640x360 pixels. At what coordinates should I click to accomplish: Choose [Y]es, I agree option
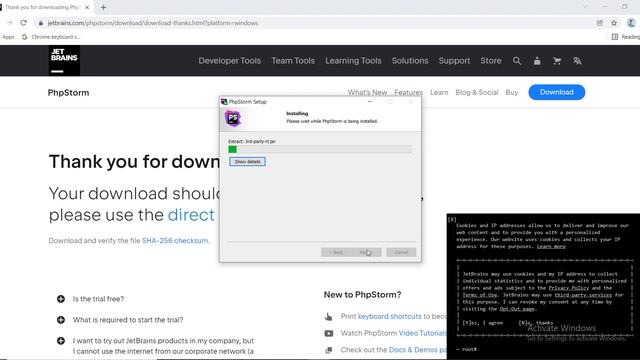pos(482,322)
